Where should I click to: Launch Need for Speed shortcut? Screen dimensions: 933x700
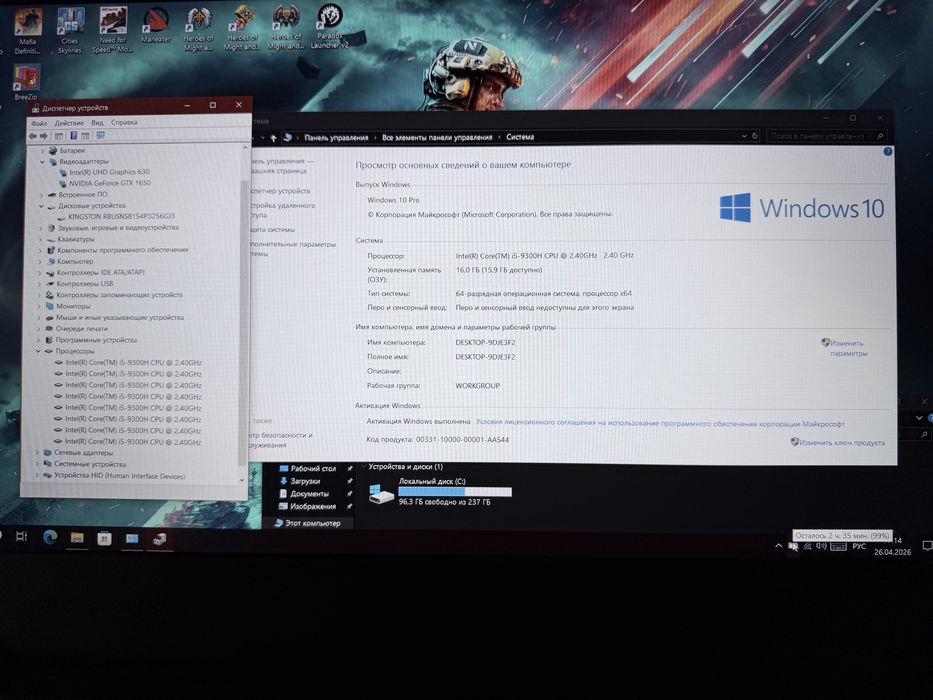(113, 29)
